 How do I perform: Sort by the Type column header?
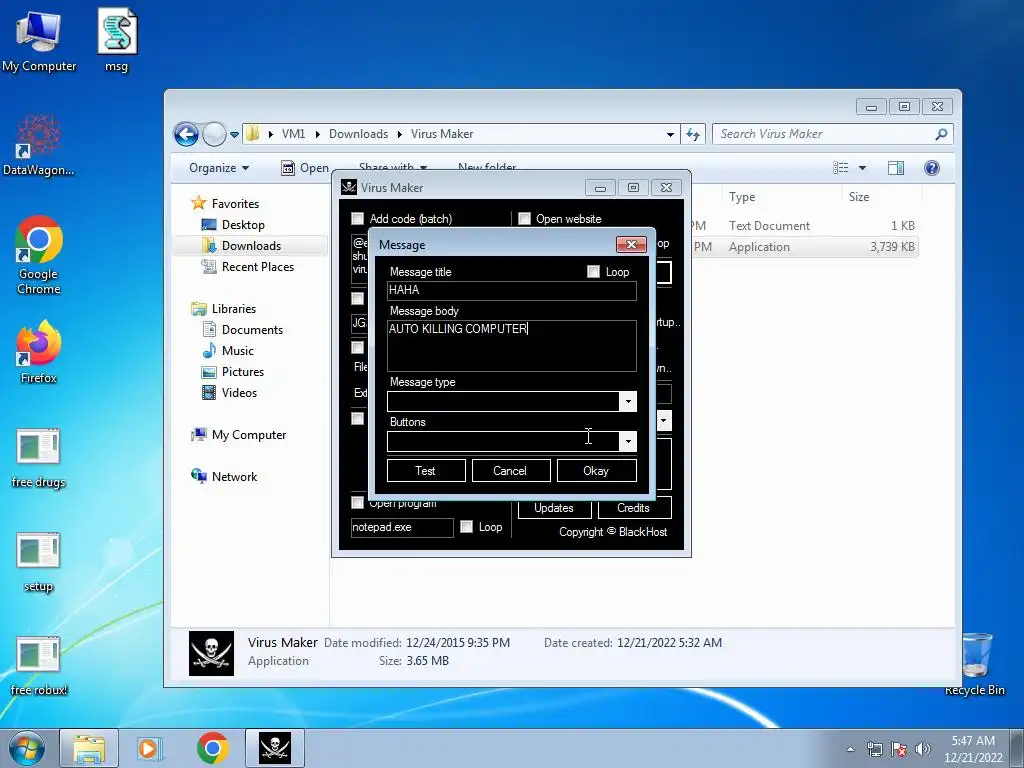tap(781, 197)
